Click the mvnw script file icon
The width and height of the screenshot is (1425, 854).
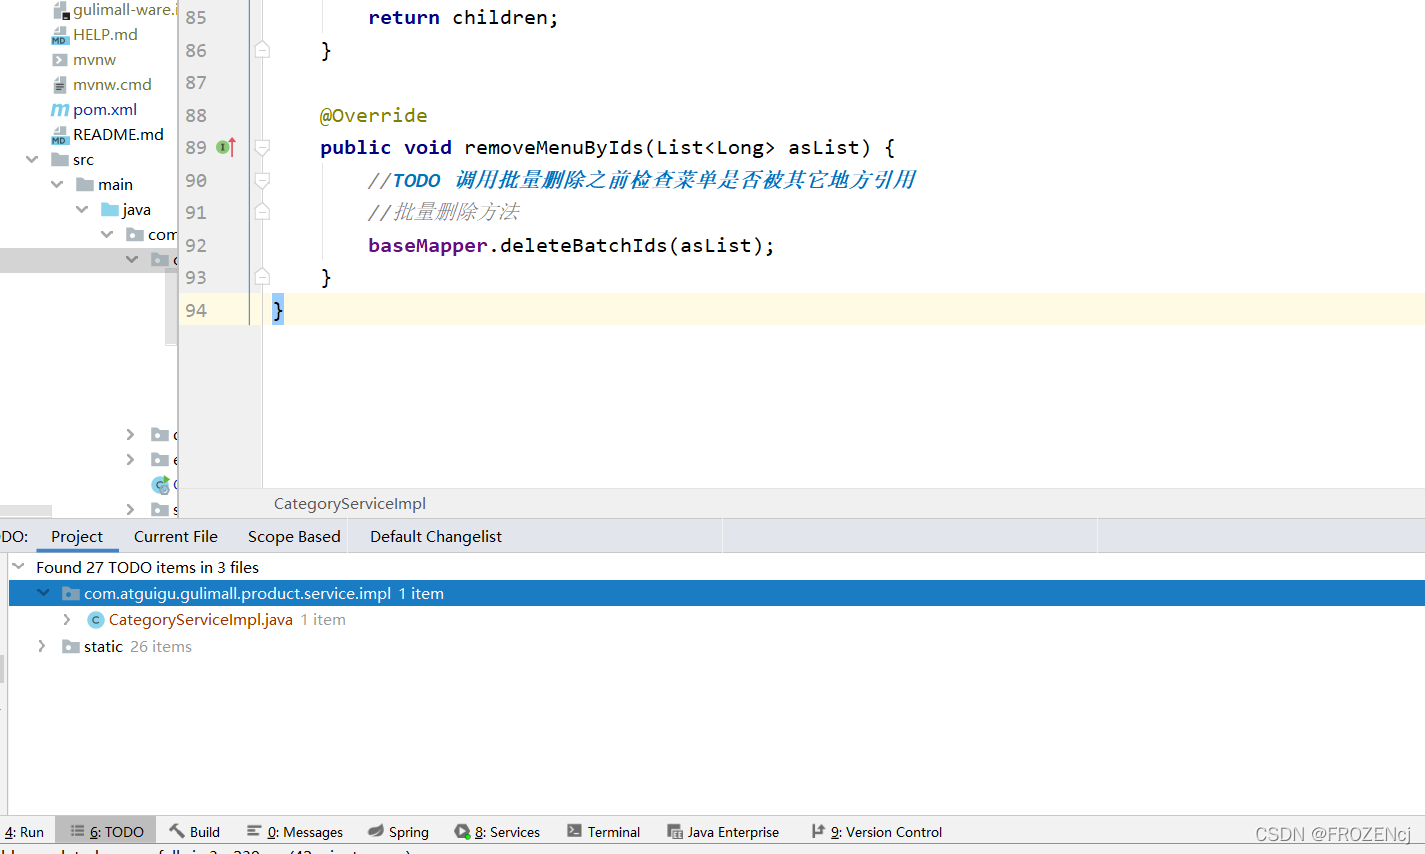60,60
